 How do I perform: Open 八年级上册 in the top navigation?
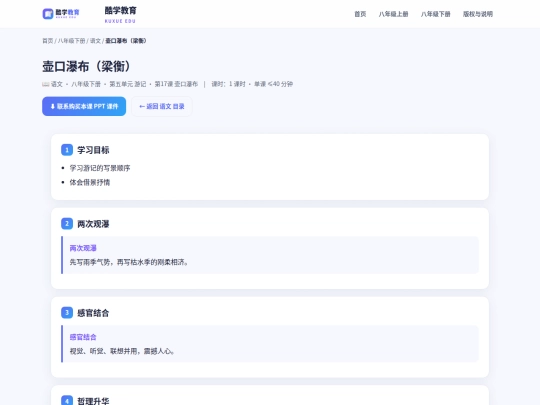(x=393, y=14)
